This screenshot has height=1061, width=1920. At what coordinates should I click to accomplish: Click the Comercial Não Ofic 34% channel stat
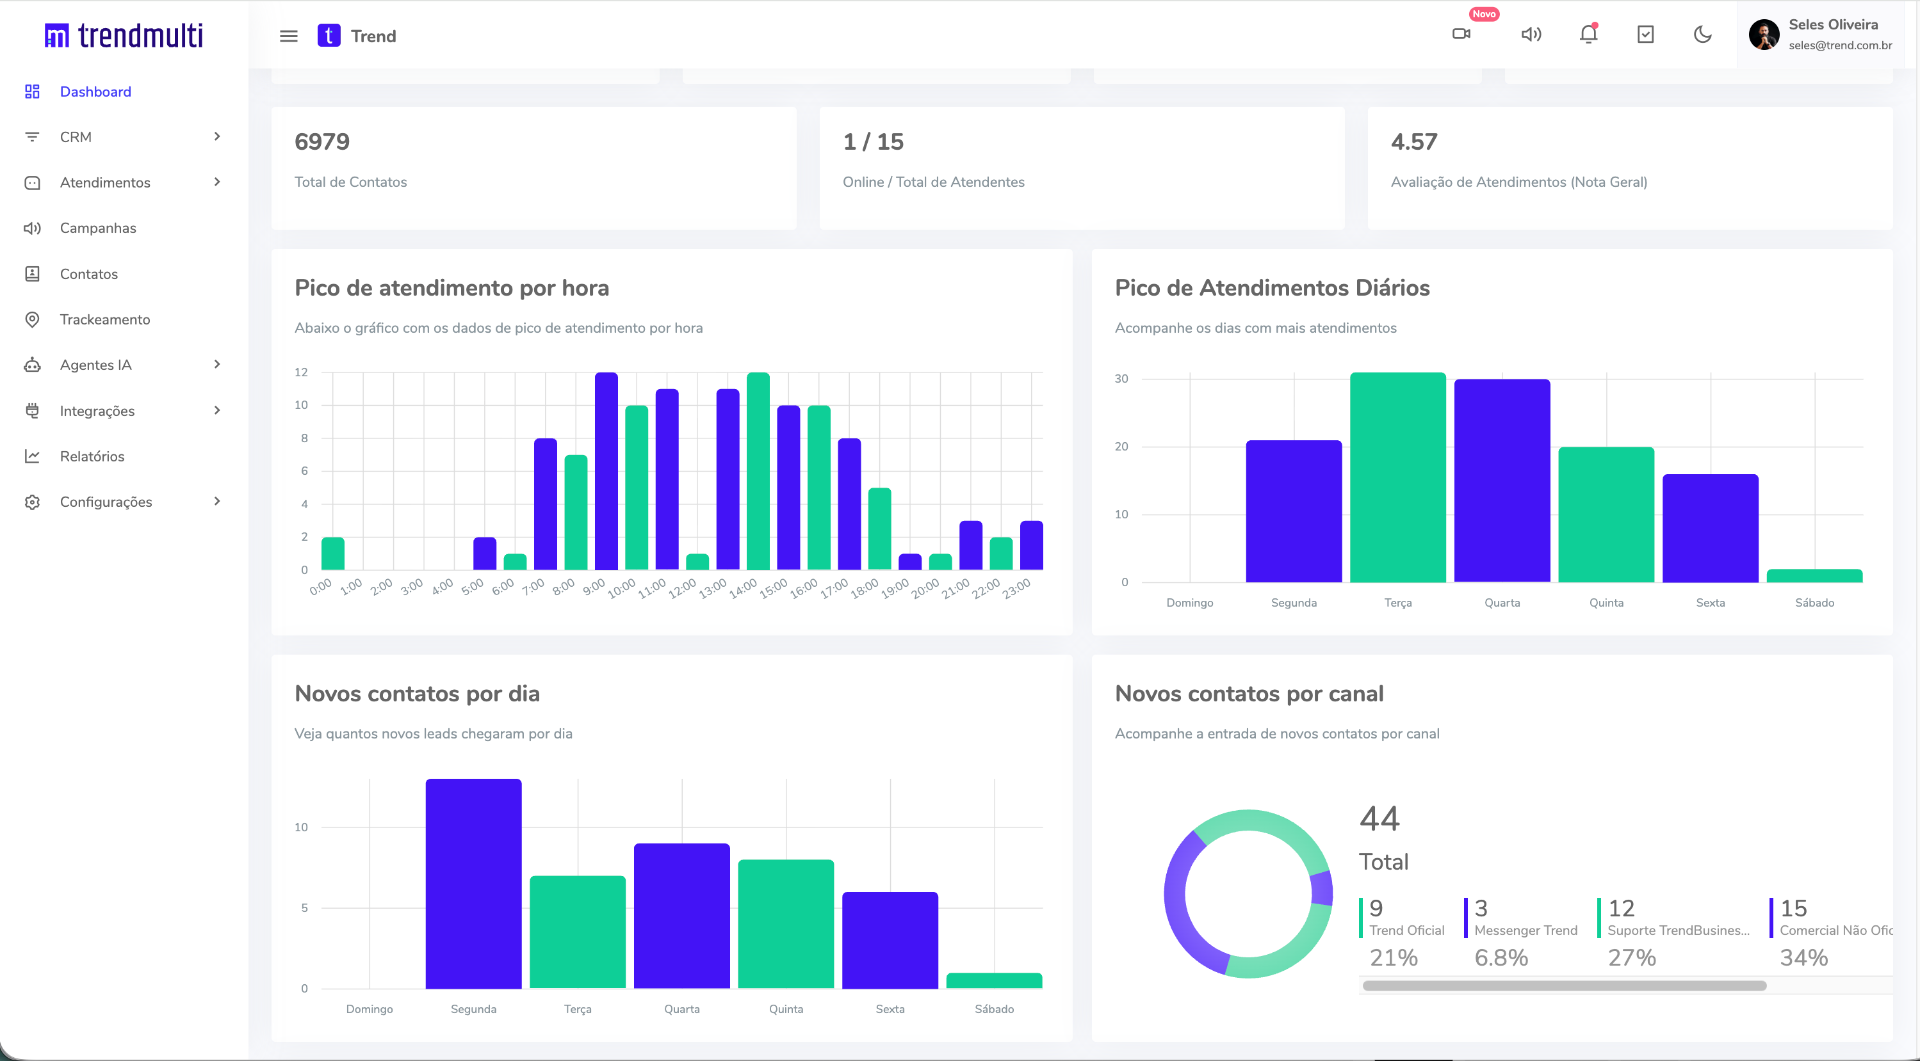click(x=1832, y=933)
